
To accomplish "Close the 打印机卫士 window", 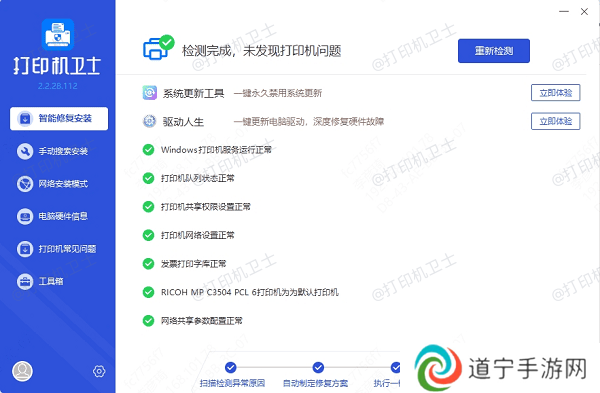I will click(584, 11).
